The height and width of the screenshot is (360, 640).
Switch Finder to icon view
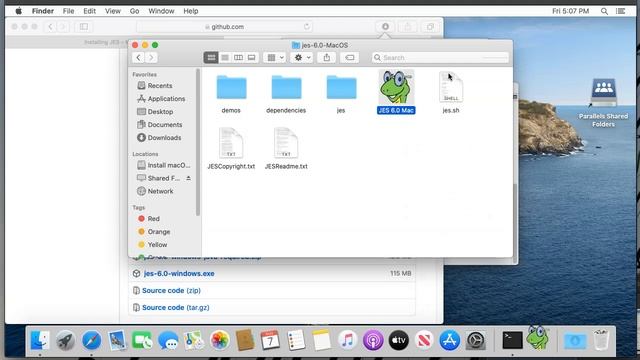pos(211,58)
